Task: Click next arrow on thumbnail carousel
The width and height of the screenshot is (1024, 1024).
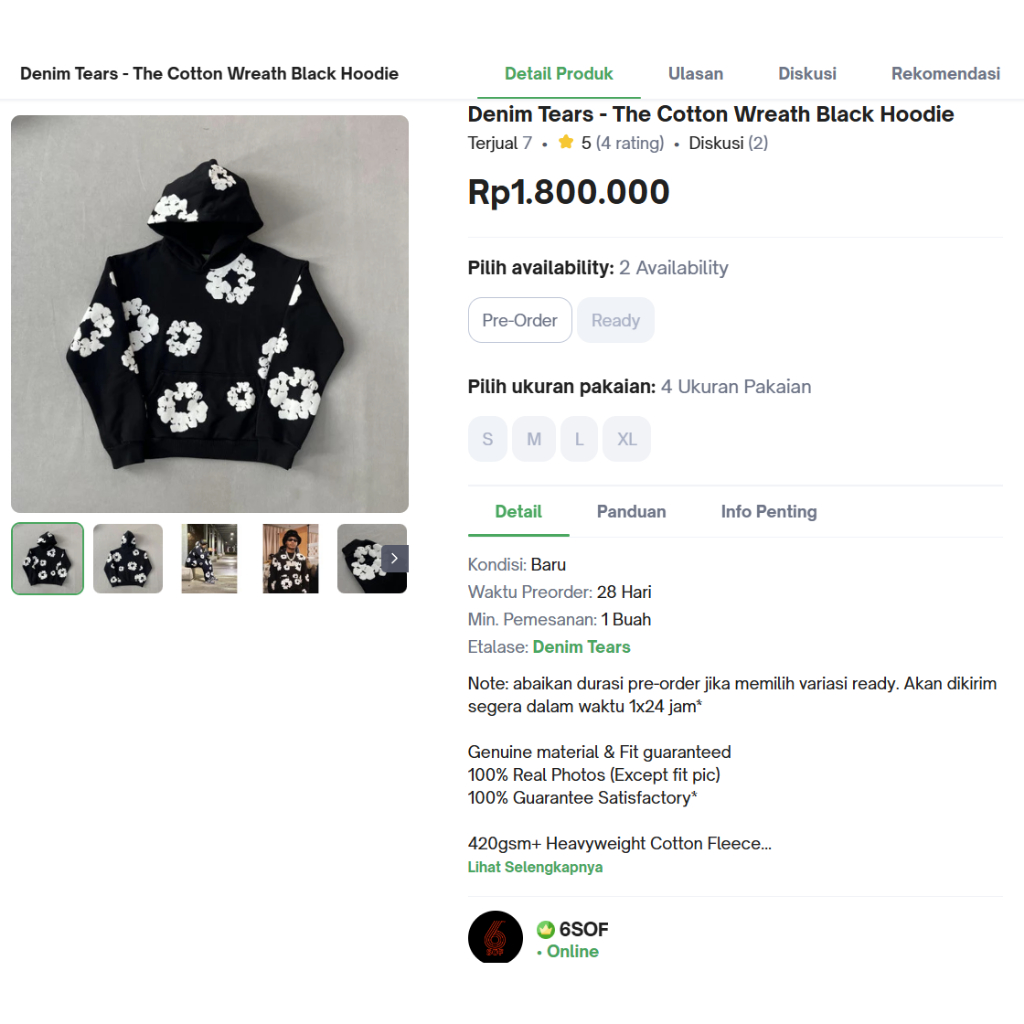Action: pyautogui.click(x=395, y=558)
